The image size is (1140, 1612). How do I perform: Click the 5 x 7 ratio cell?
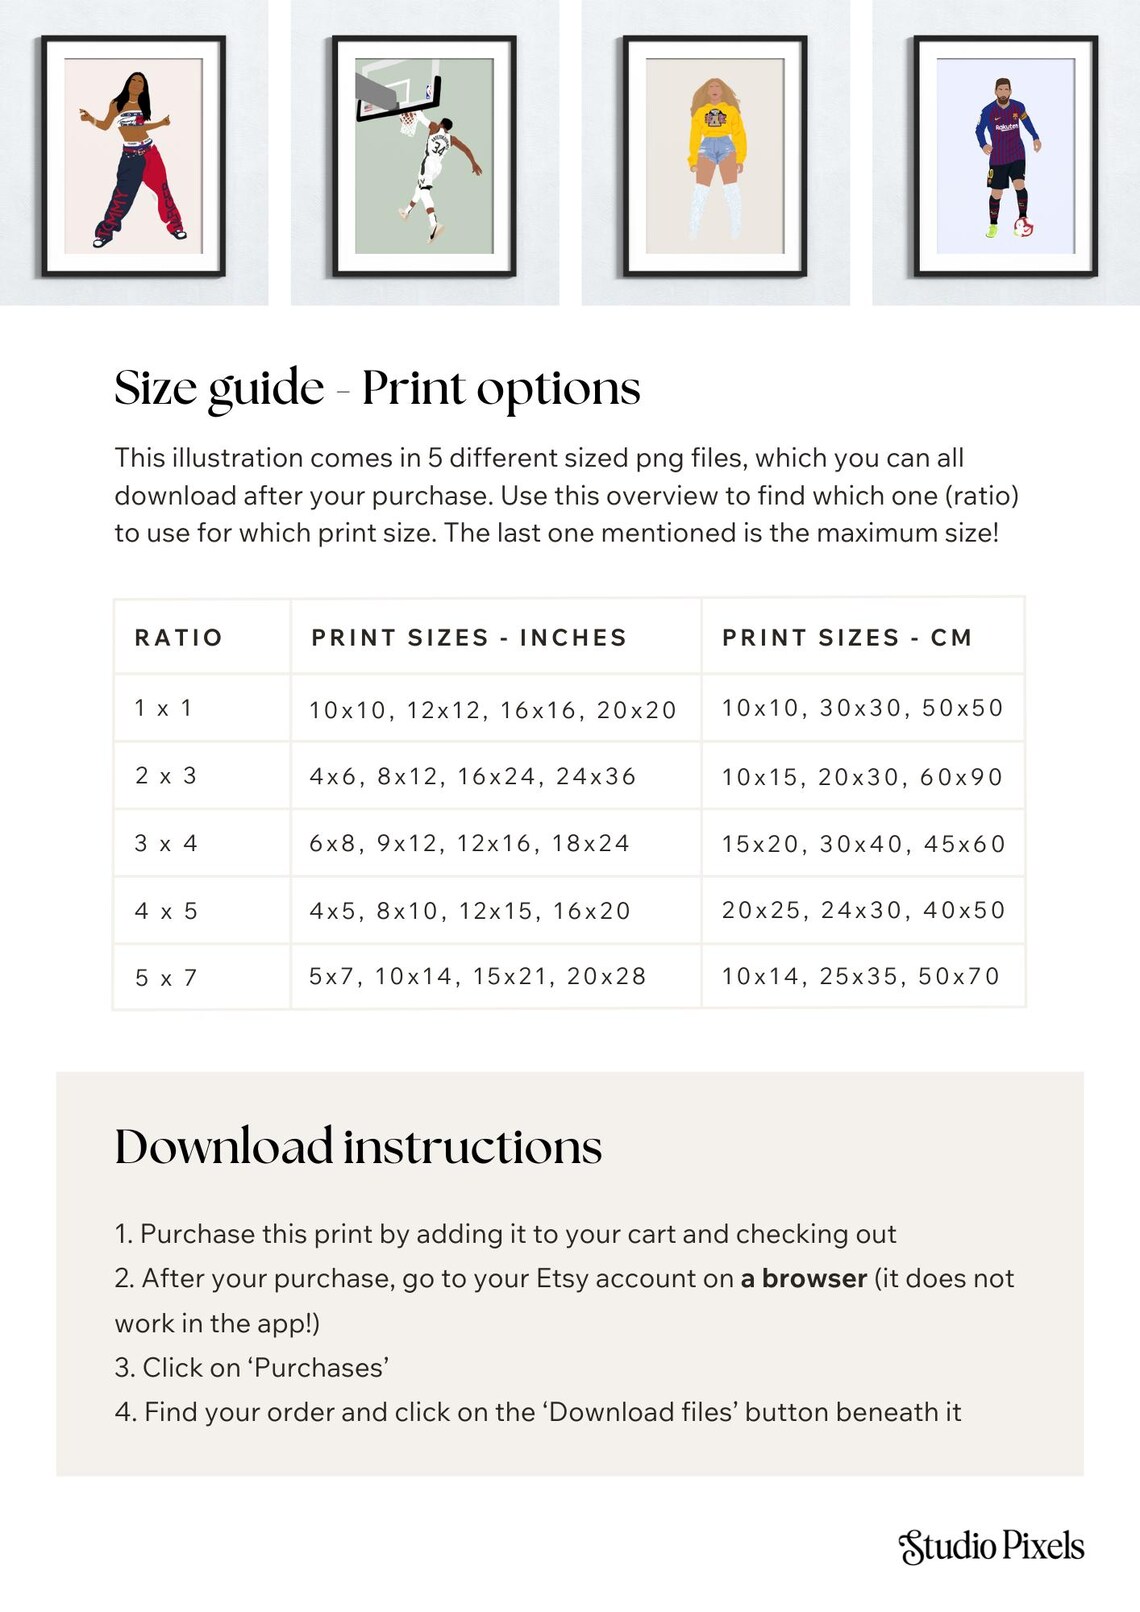(202, 977)
